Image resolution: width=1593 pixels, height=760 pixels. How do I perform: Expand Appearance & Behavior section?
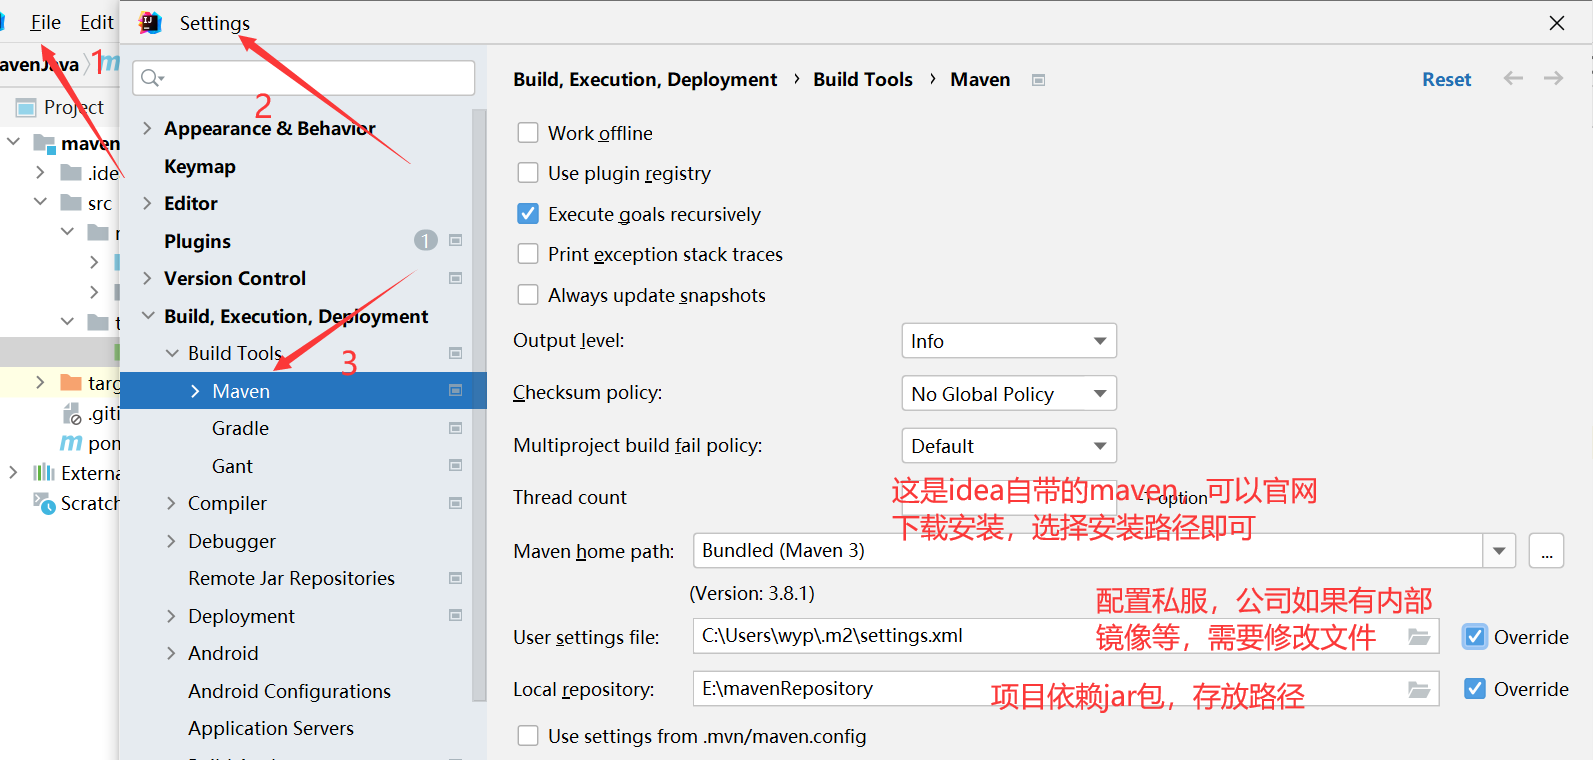147,128
